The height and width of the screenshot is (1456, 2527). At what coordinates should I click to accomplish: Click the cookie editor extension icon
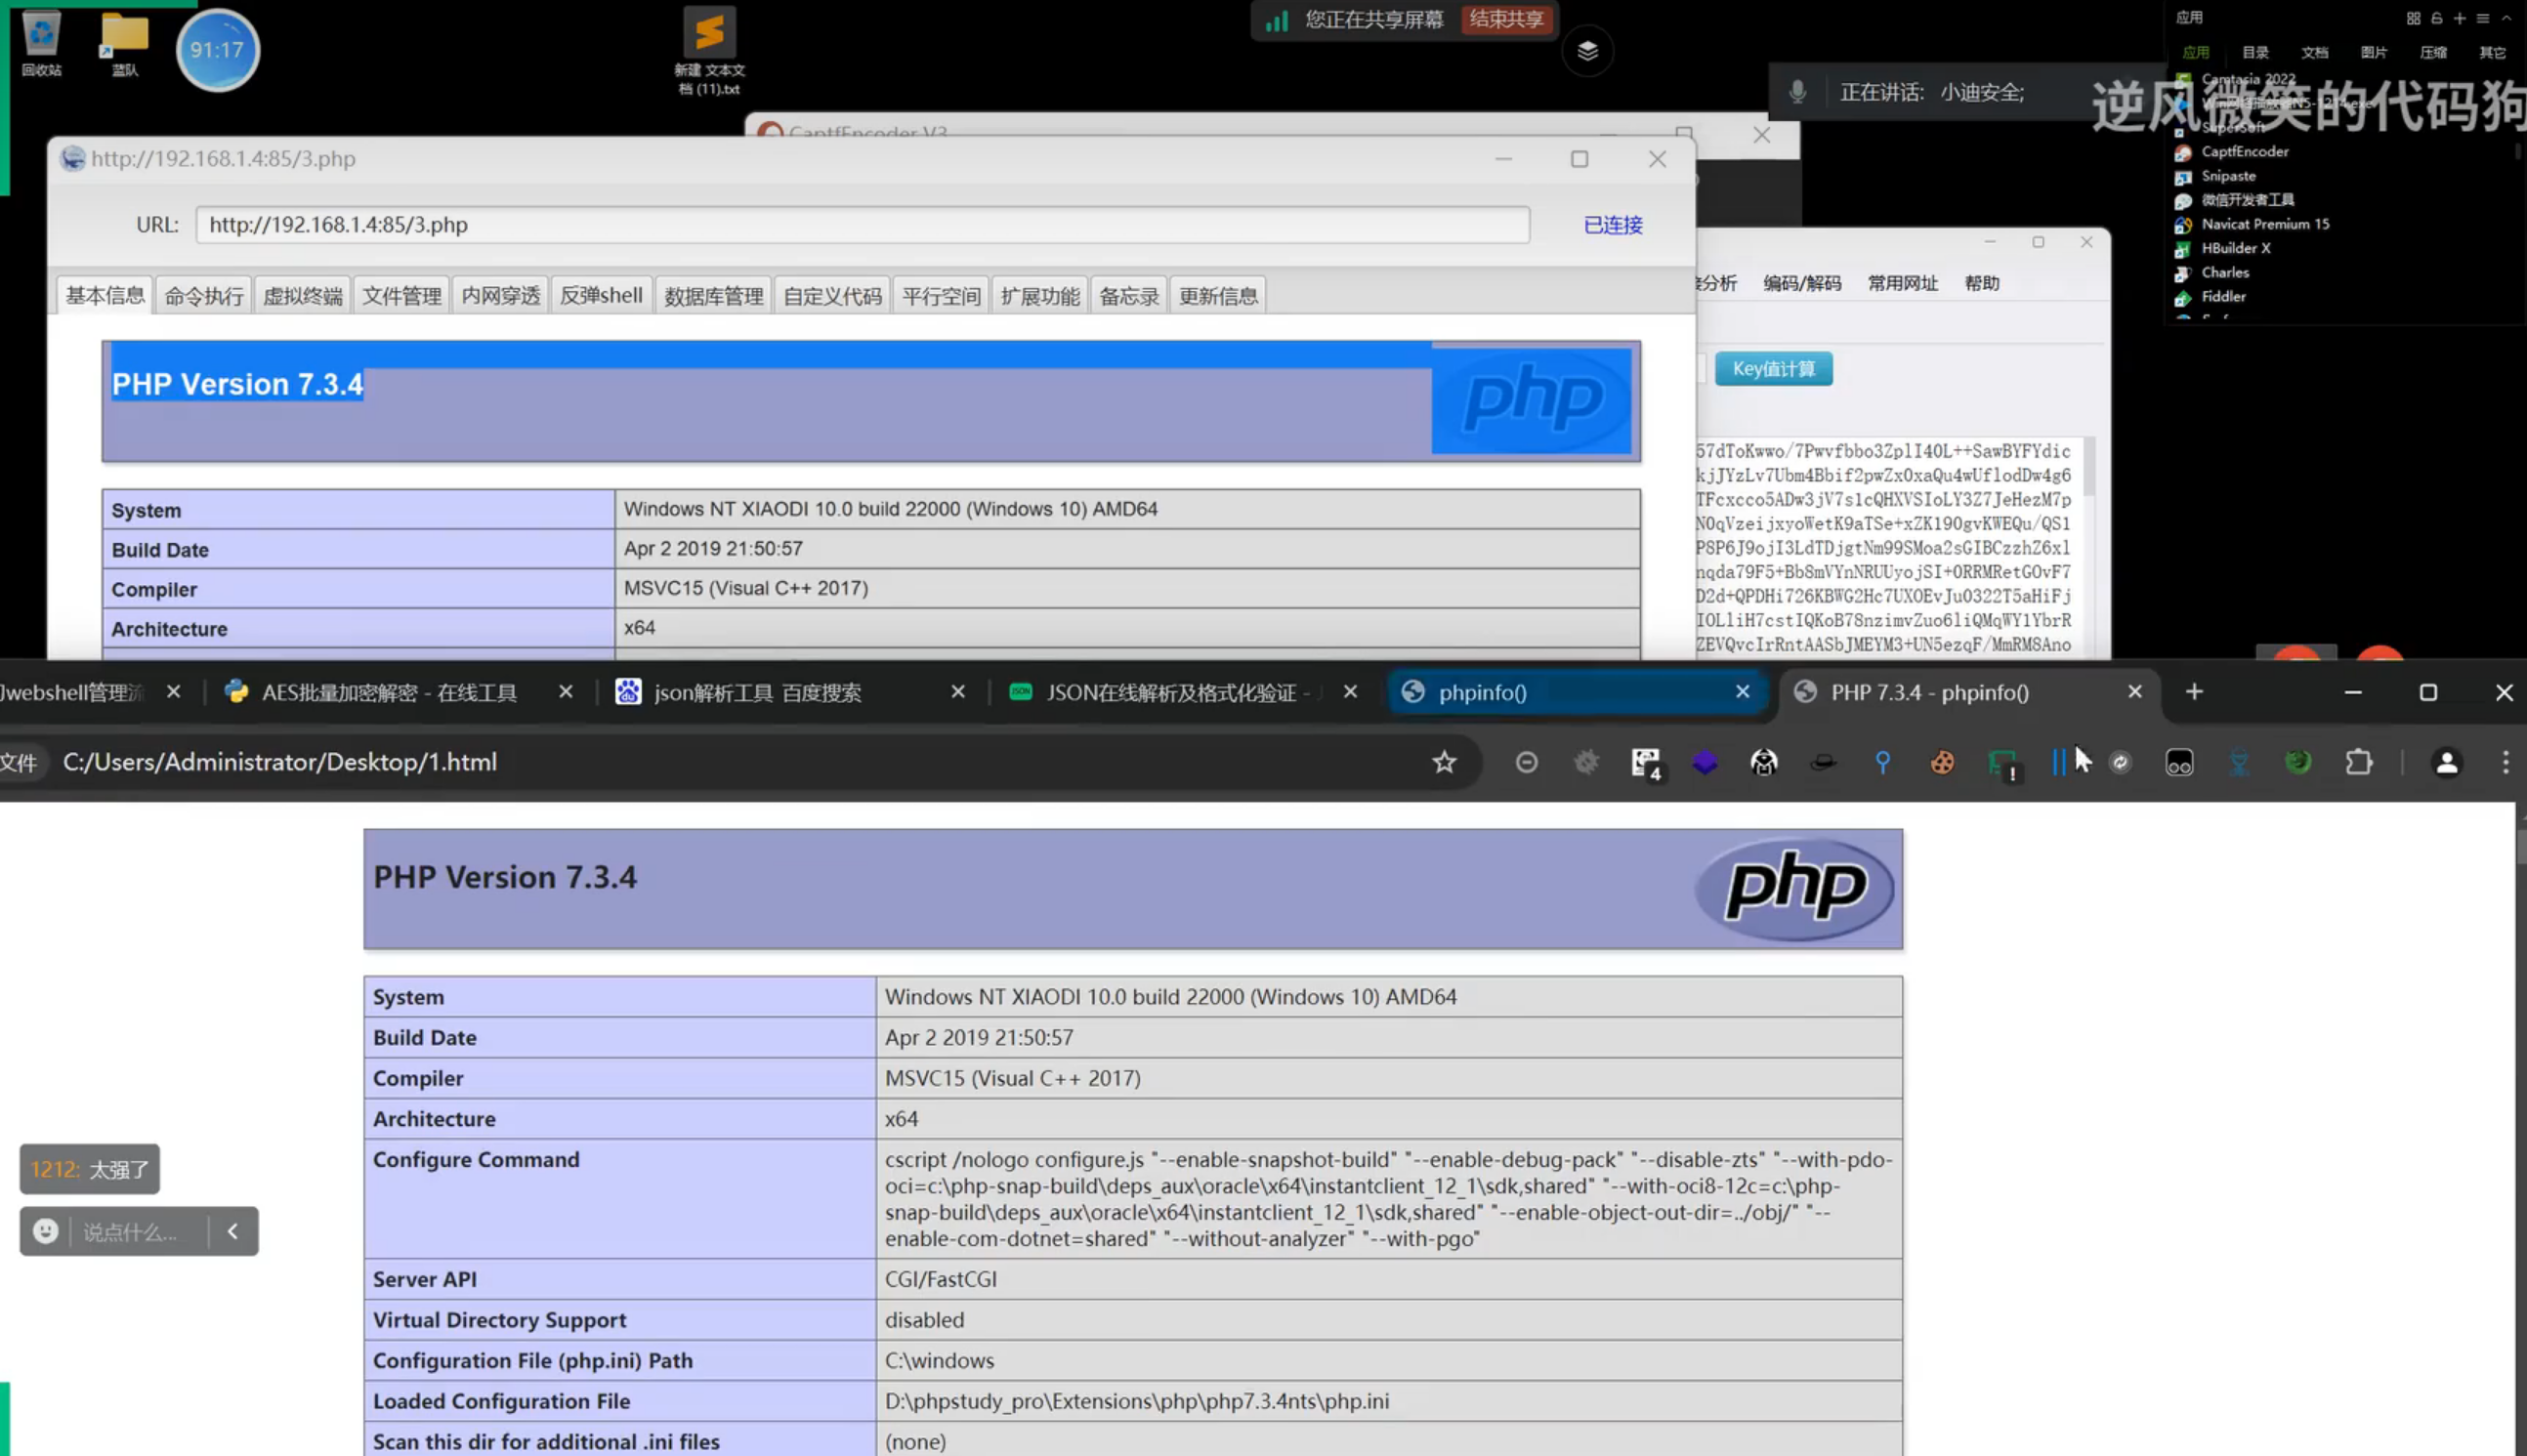coord(1941,763)
